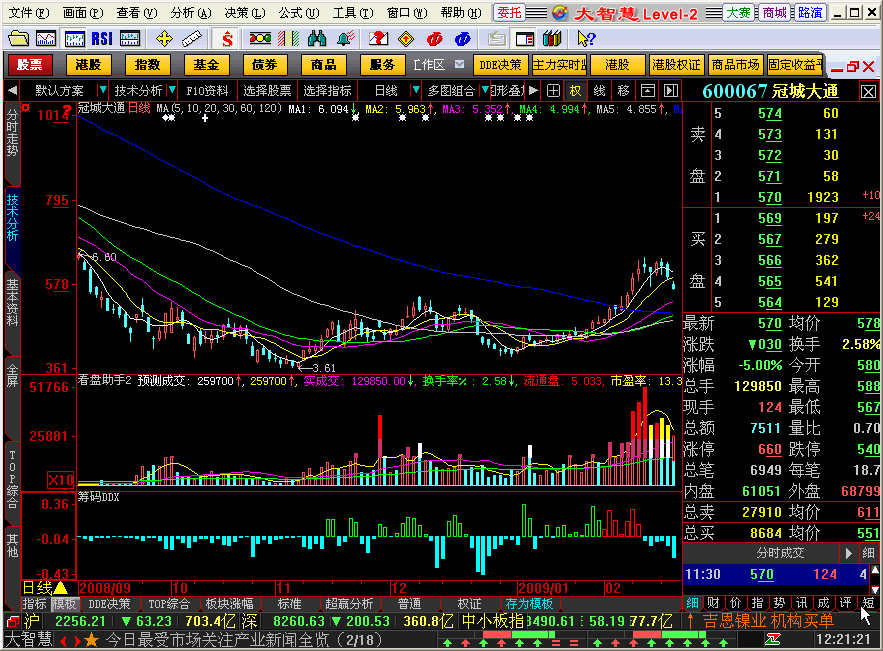Expand the 工作区 dropdown
Viewport: 883px width, 651px height.
click(x=460, y=64)
